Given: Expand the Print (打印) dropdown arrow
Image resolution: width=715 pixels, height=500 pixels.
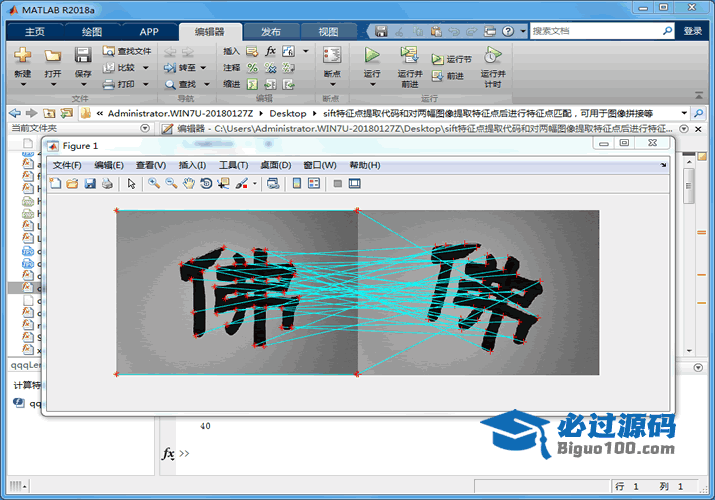Looking at the screenshot, I should (x=145, y=84).
